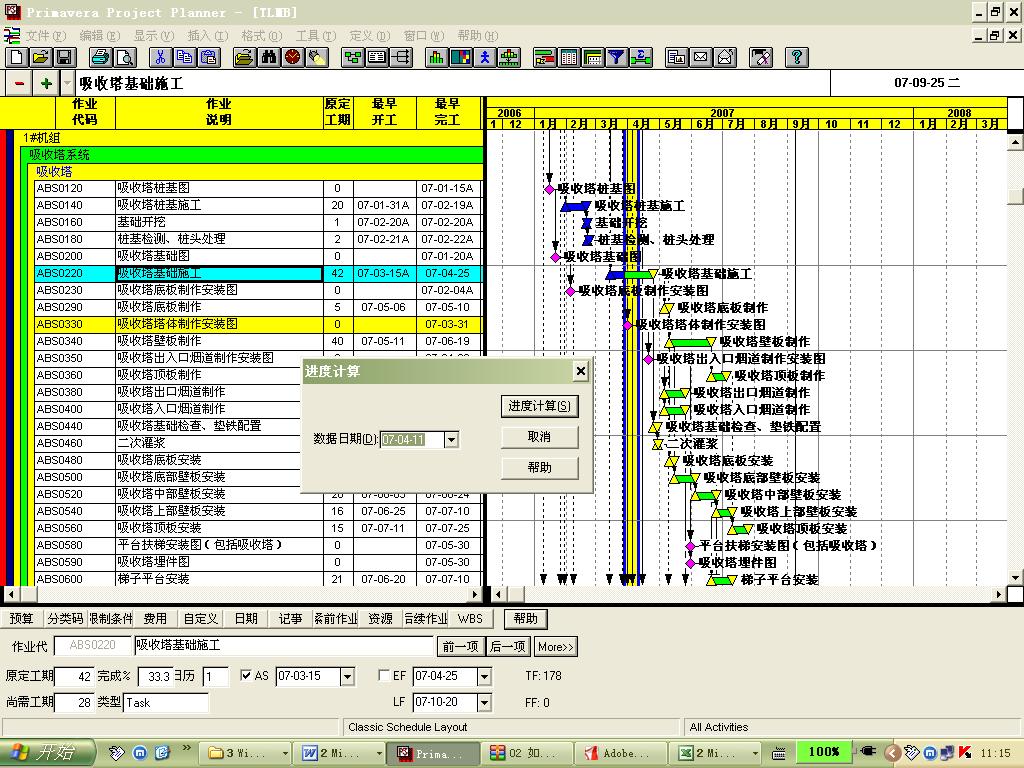Click the Gantt vertical scrollbar down arrow
The image size is (1024, 768).
point(1015,577)
